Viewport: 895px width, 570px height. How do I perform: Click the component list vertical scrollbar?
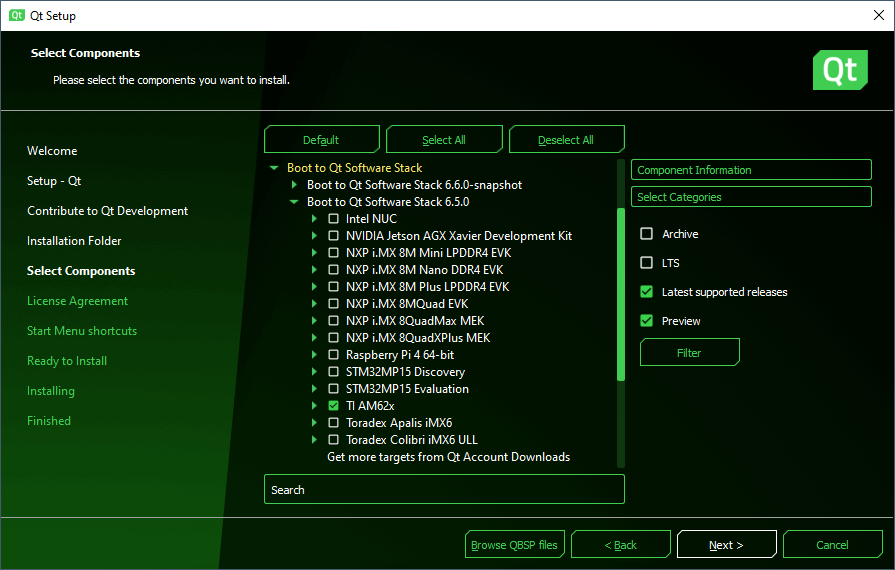[621, 294]
